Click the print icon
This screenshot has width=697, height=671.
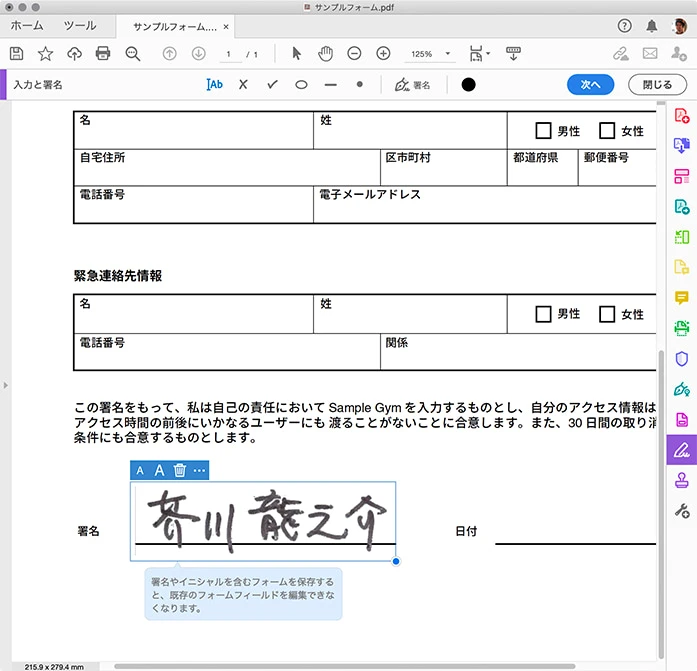pos(103,53)
